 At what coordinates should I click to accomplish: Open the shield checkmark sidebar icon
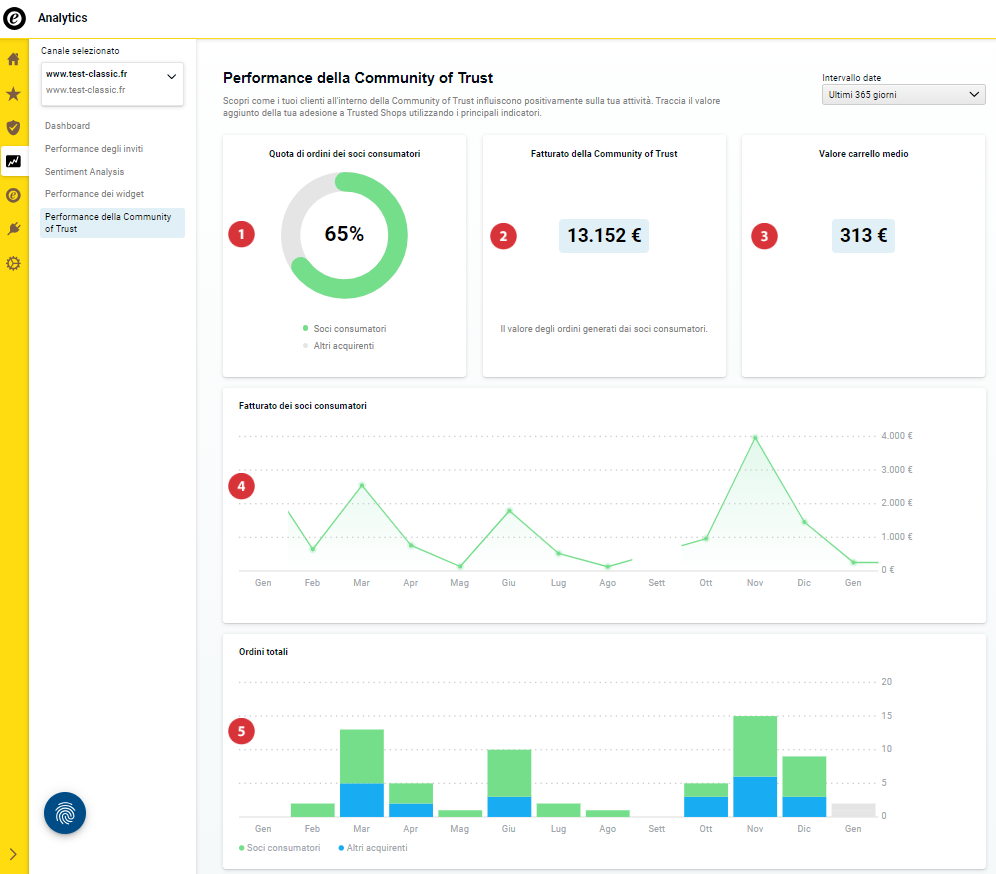coord(13,128)
